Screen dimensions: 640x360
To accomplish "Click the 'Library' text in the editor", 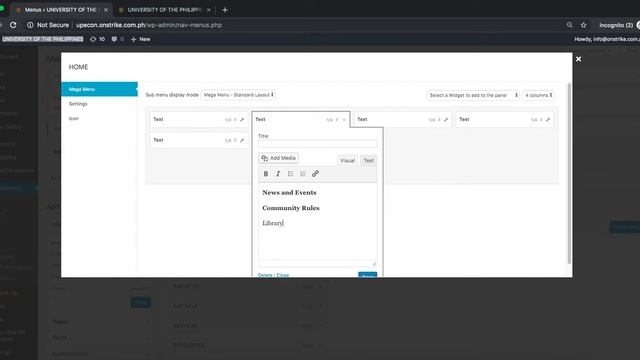I will (272, 223).
